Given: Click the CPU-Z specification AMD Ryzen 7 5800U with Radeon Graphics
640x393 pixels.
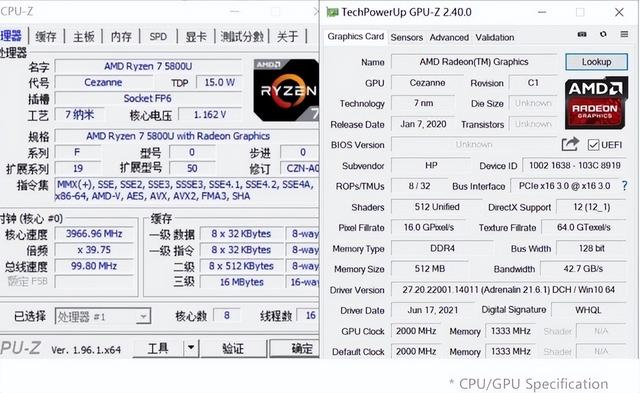Looking at the screenshot, I should click(x=178, y=136).
